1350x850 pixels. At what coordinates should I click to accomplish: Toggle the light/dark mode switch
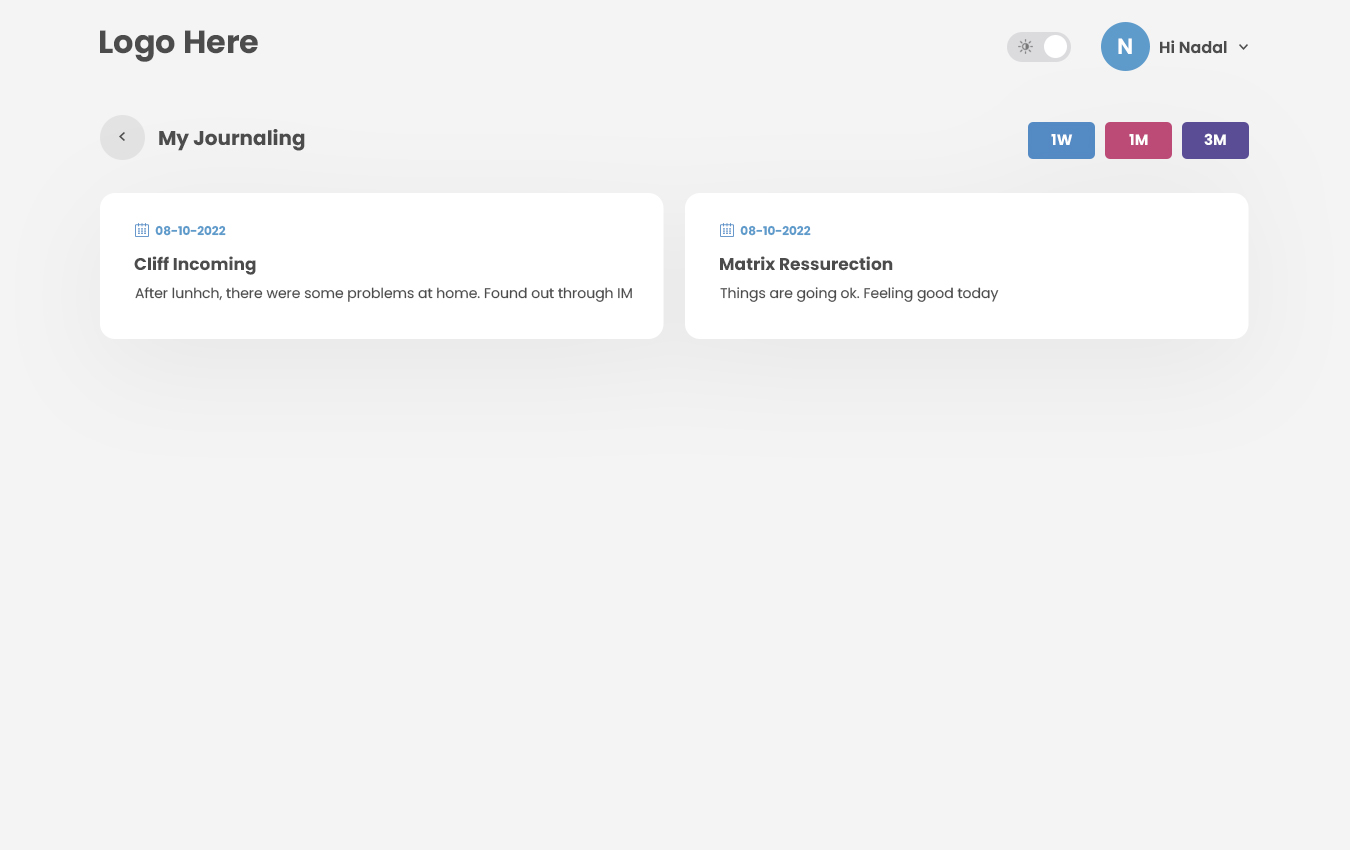click(1039, 47)
